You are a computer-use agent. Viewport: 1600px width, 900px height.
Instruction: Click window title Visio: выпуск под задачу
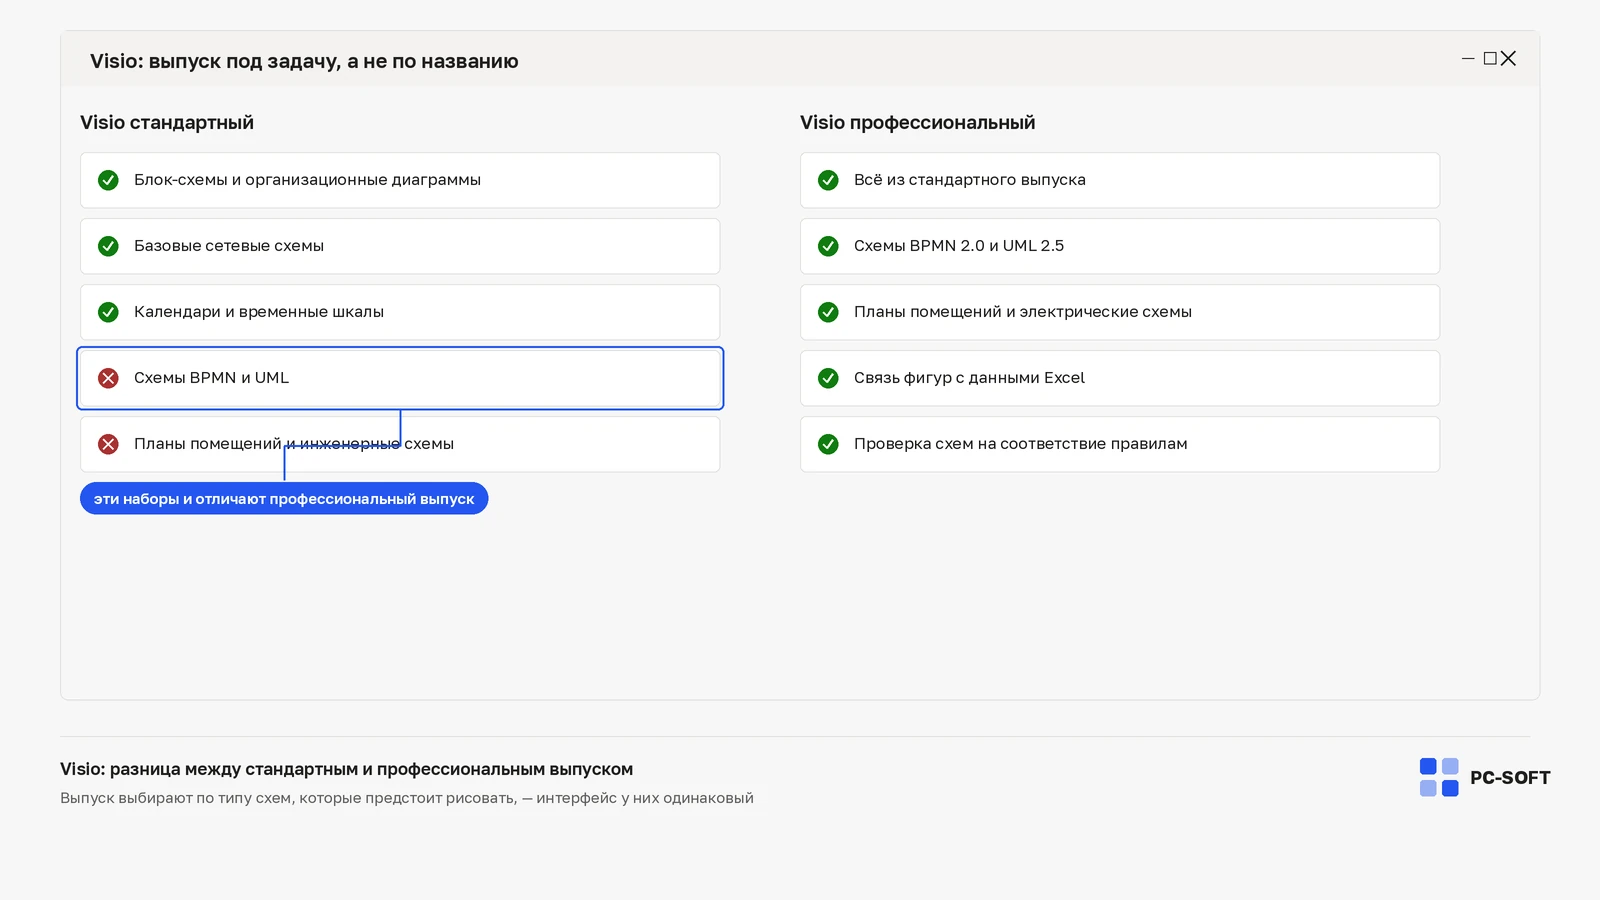click(304, 61)
